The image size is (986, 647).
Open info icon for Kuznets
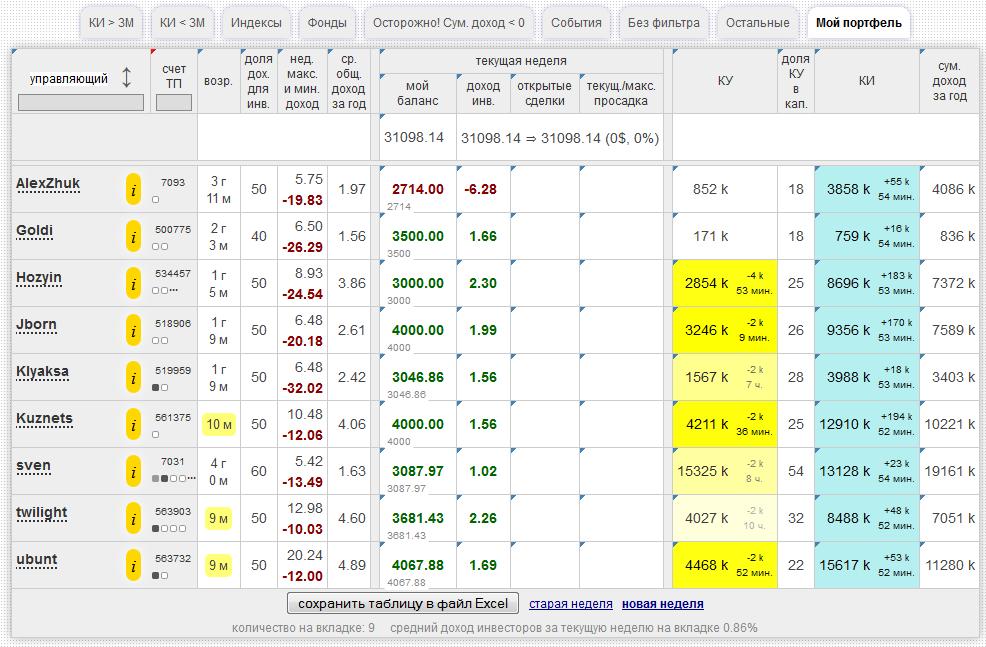[133, 424]
